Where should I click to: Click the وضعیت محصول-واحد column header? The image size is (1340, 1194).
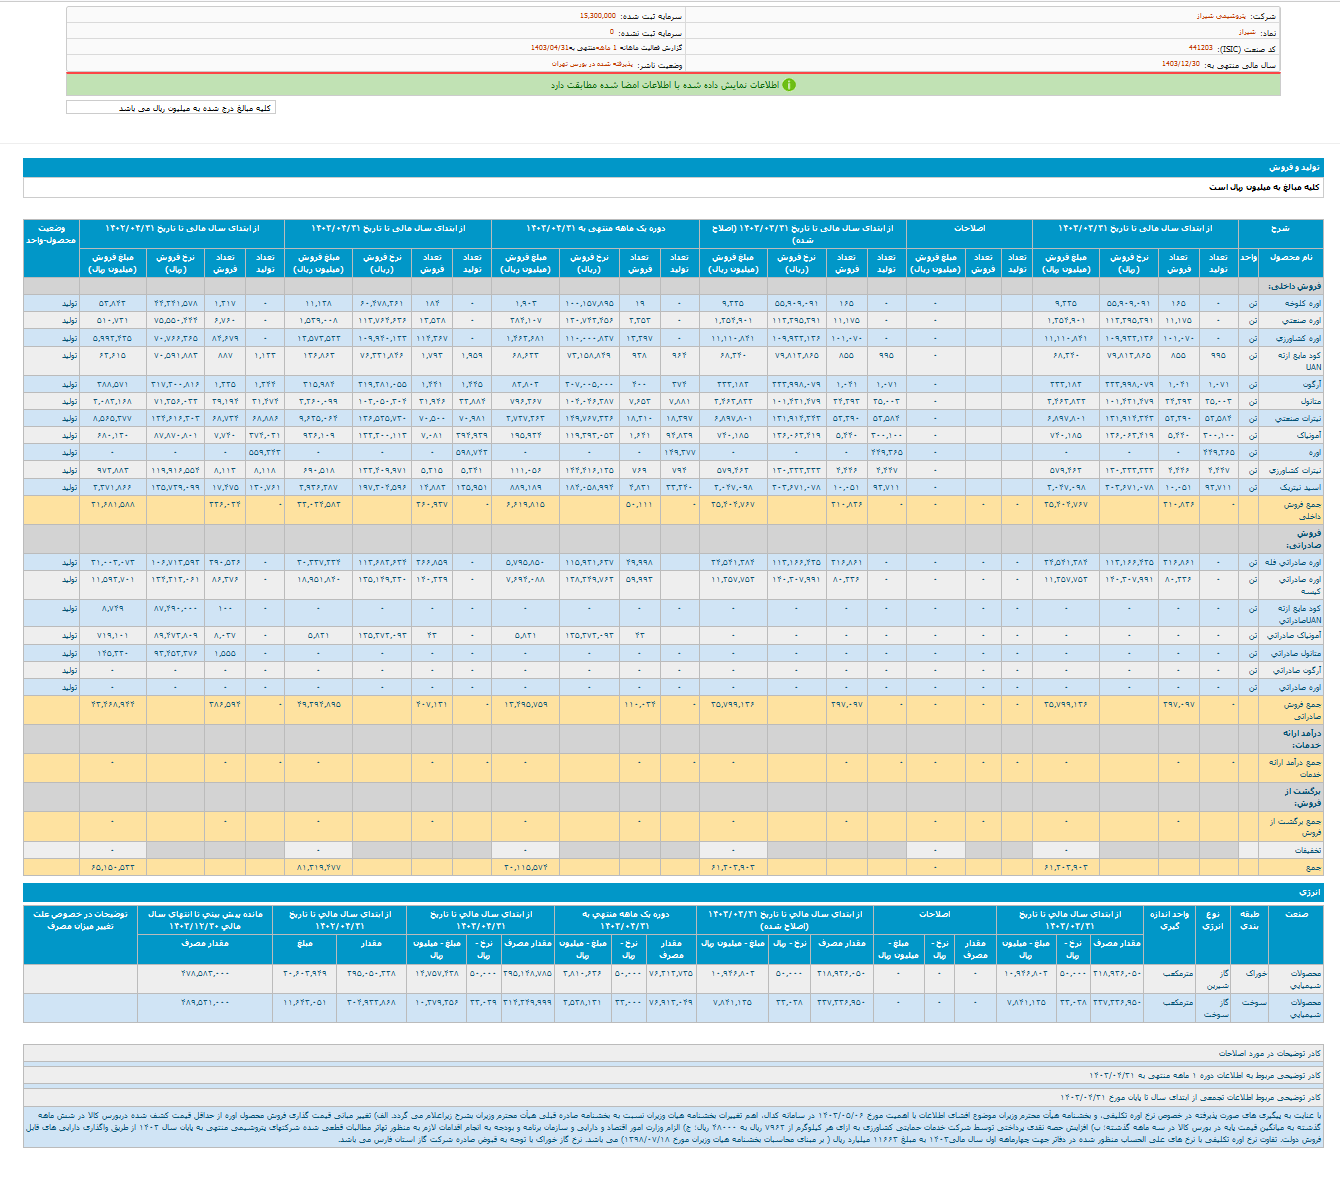(x=51, y=235)
